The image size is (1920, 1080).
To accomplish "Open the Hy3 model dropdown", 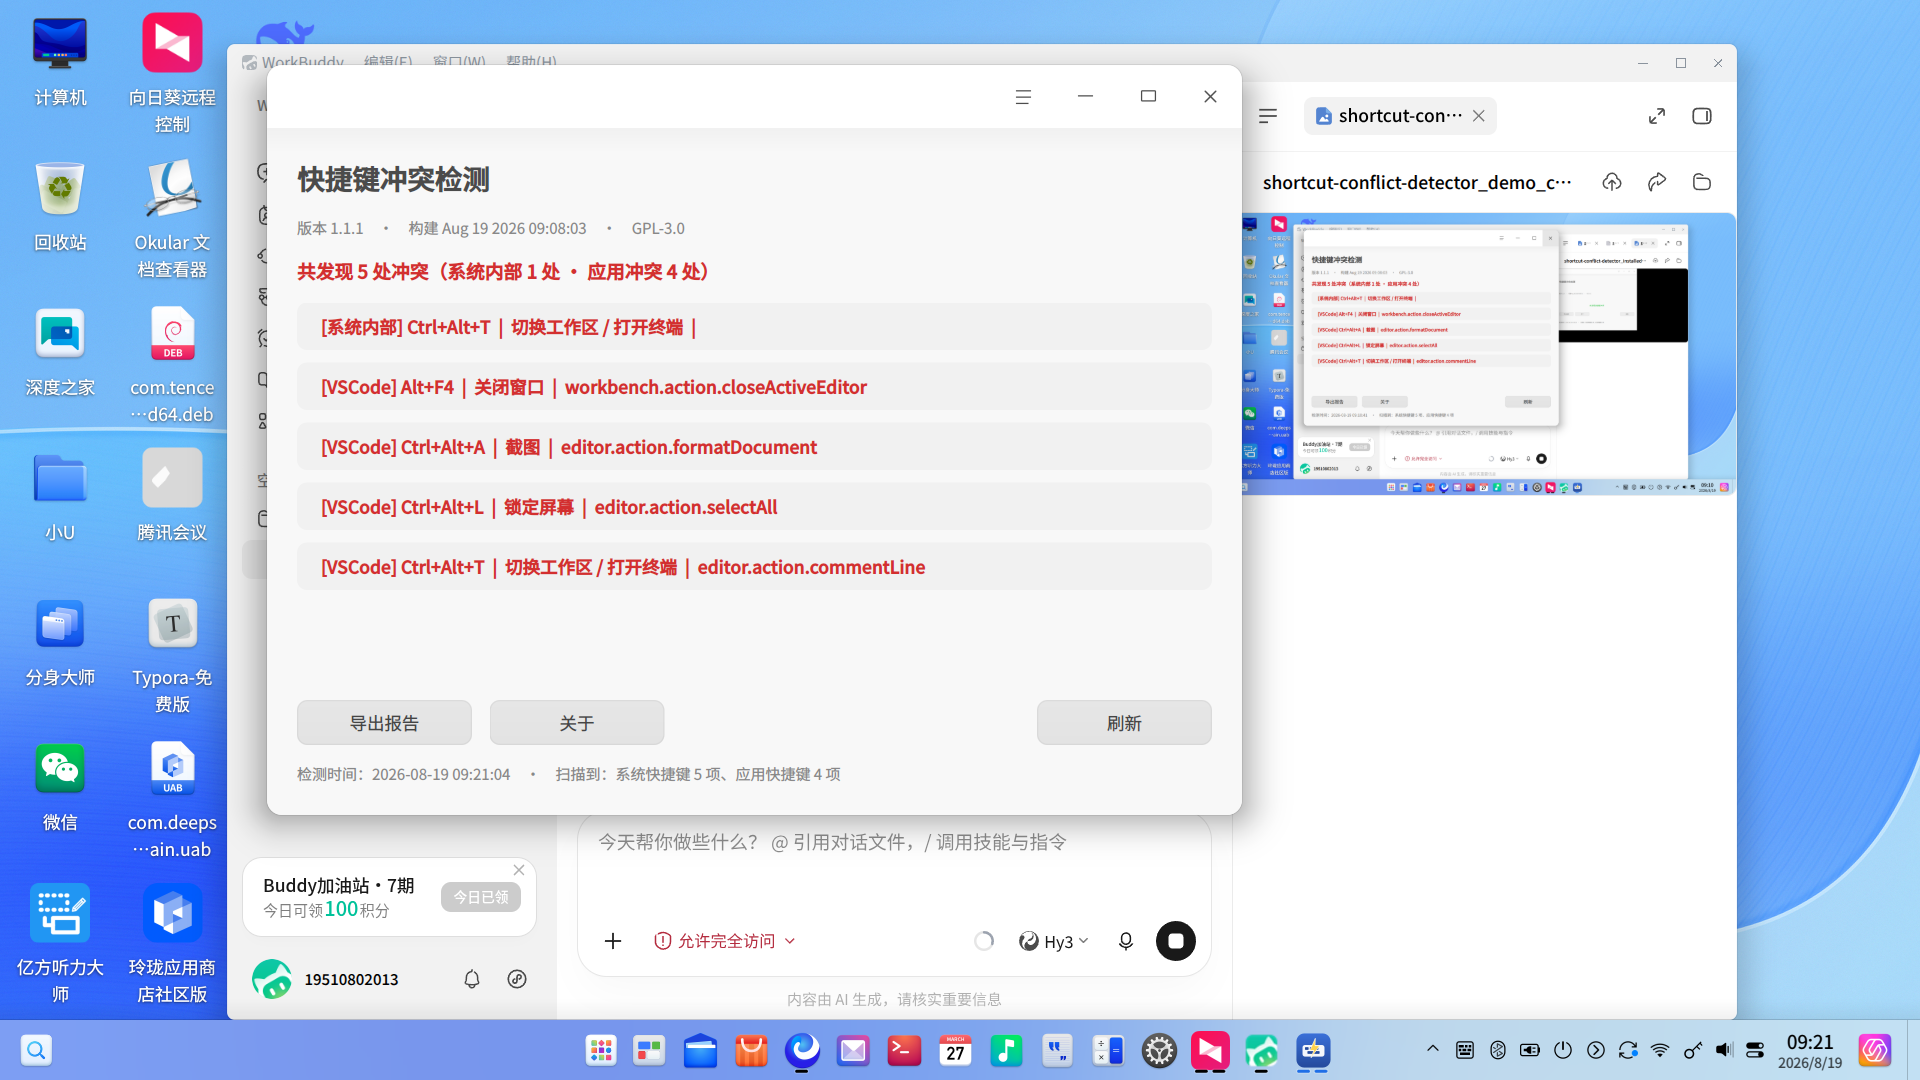I will coord(1054,941).
